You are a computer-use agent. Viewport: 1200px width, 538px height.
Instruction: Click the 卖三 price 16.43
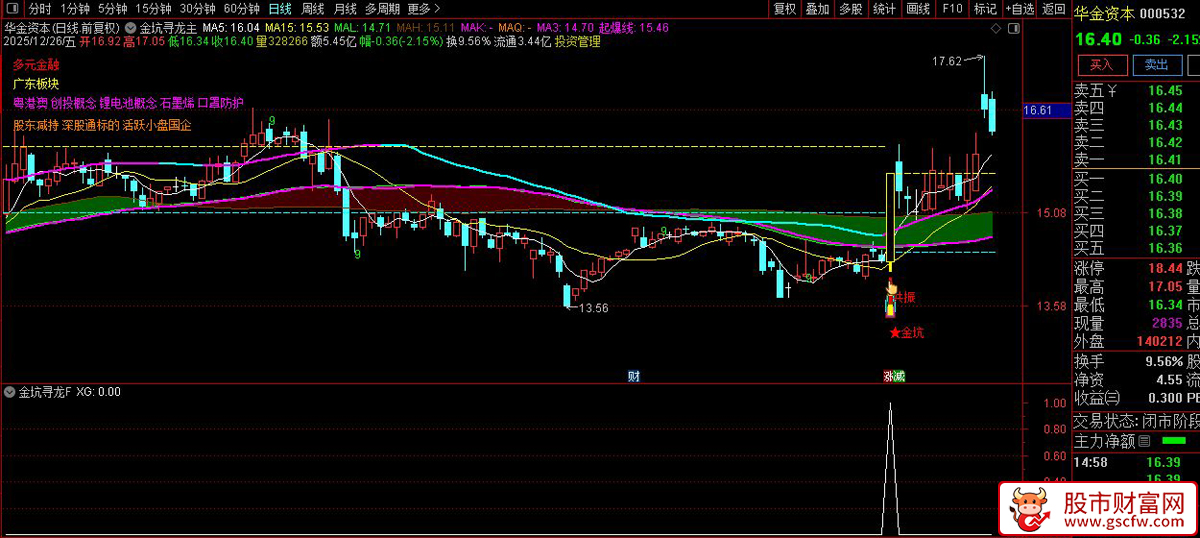point(1166,125)
